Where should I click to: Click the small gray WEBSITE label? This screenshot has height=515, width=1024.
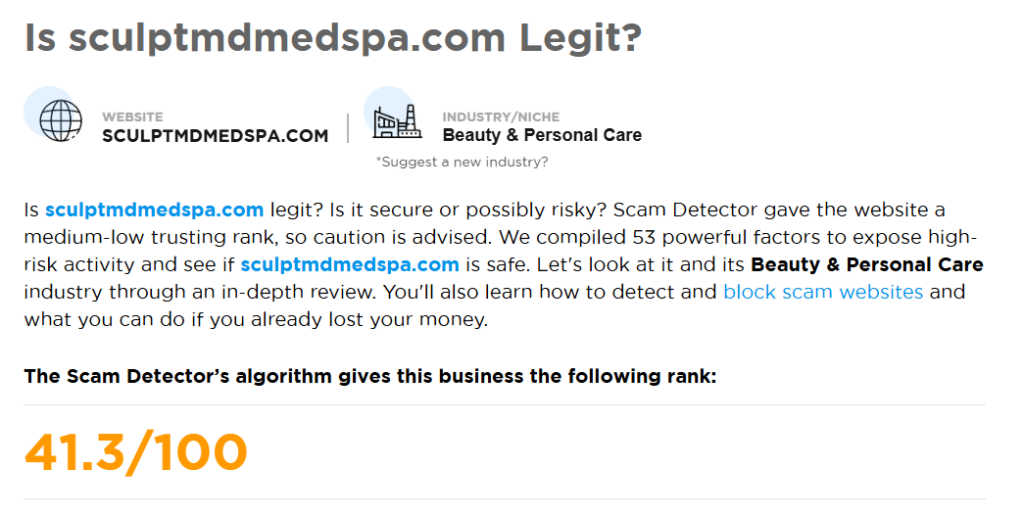click(x=132, y=117)
